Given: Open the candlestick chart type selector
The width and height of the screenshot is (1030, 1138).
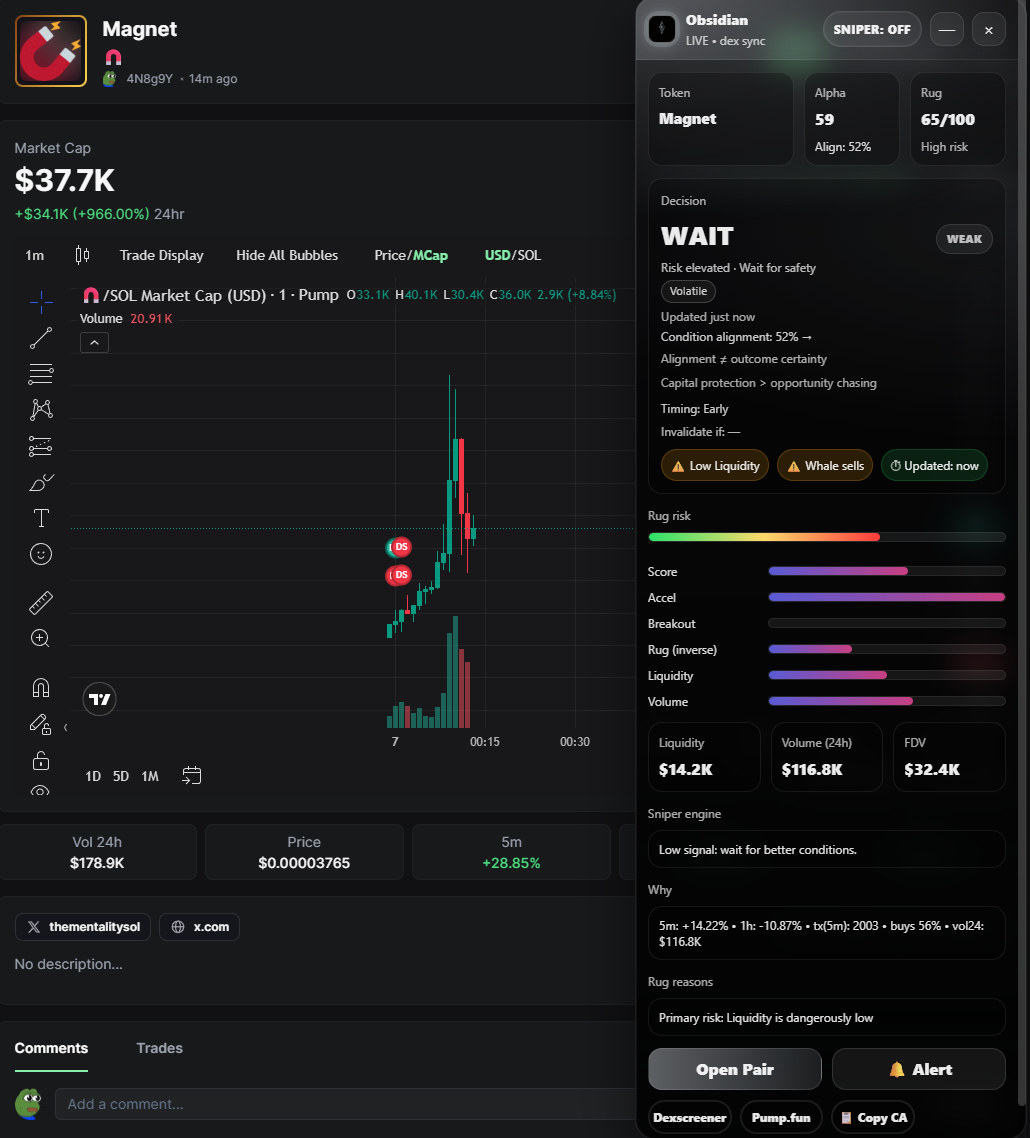Looking at the screenshot, I should coord(82,255).
